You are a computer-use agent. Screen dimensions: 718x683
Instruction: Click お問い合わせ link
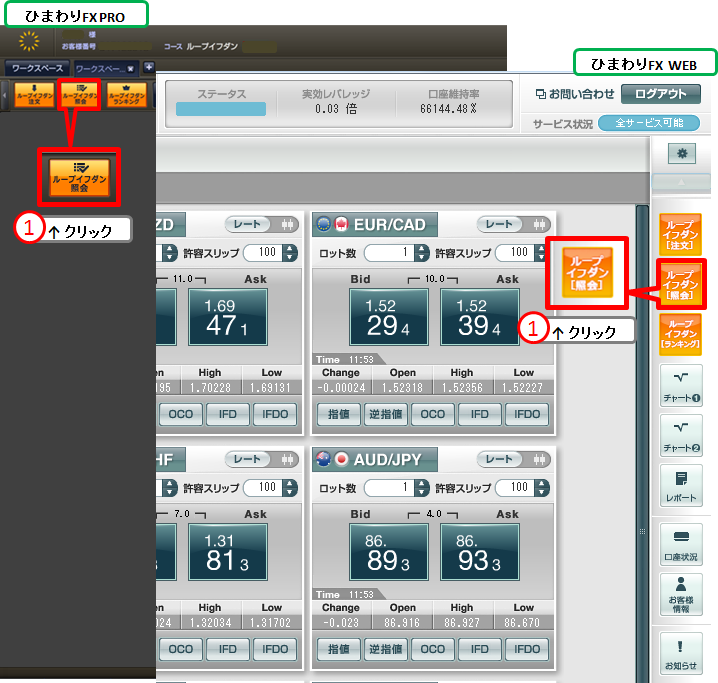tap(575, 94)
